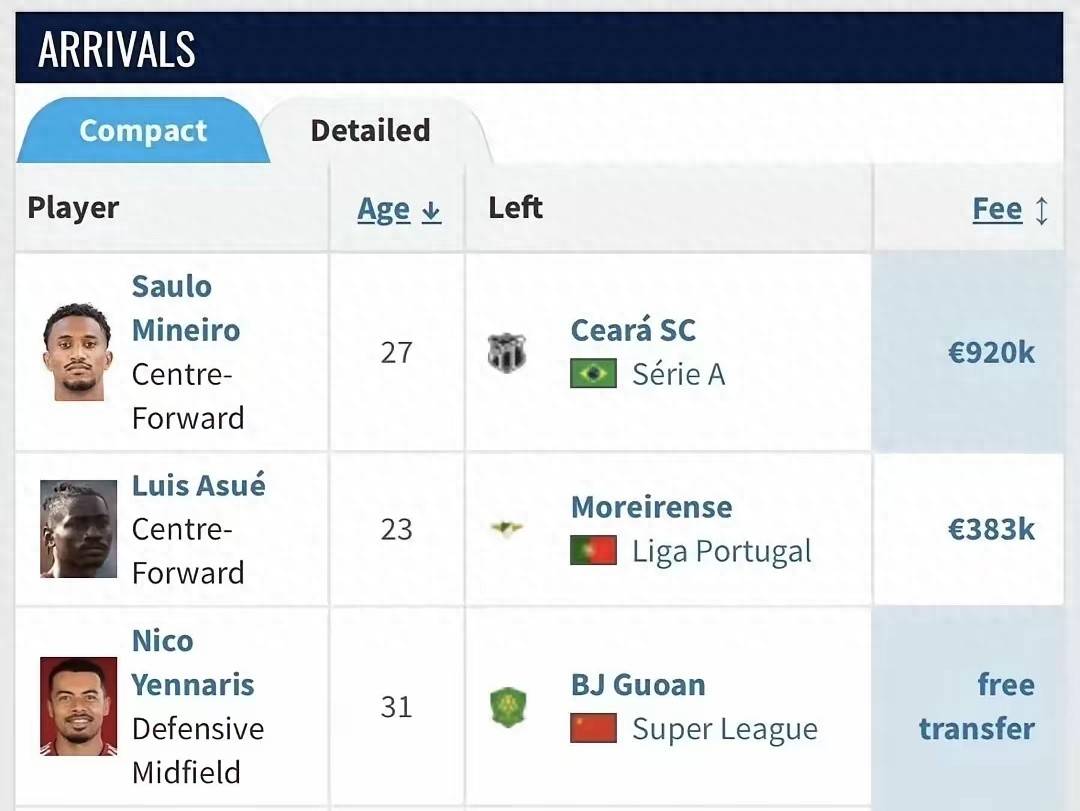
Task: Sort arrivals by Fee column
Action: click(997, 210)
